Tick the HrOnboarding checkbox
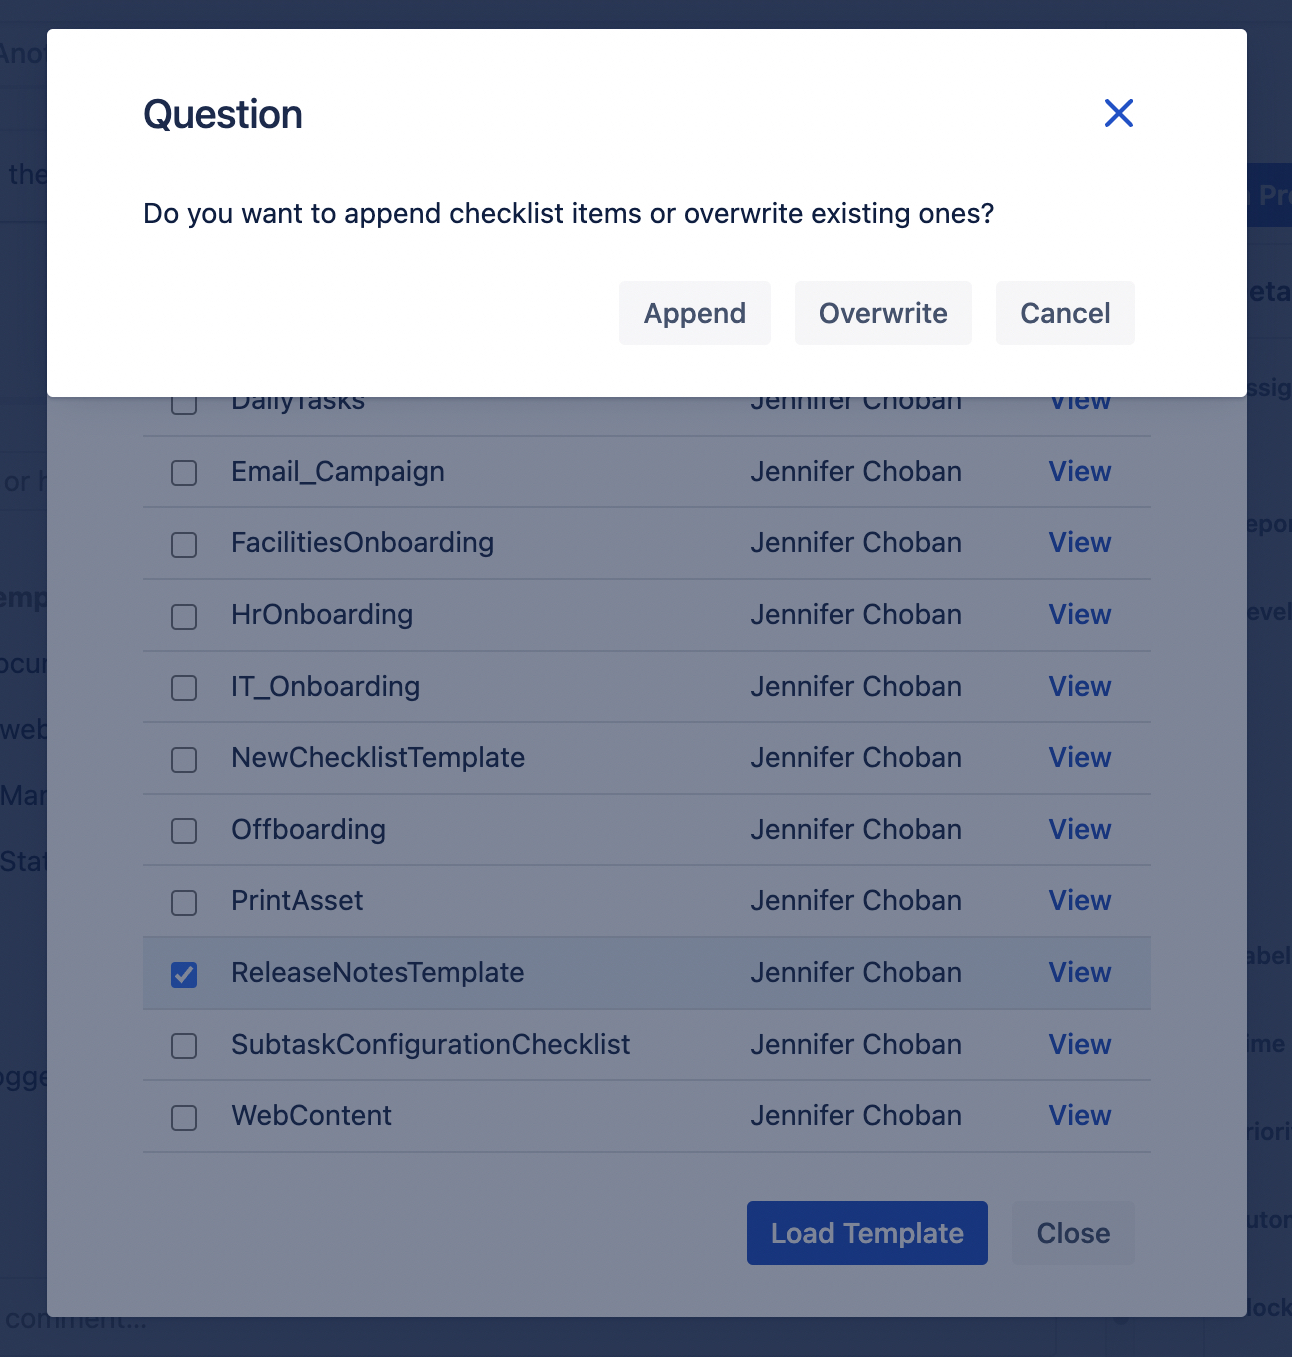Screen dimensions: 1292x1357 tap(184, 617)
